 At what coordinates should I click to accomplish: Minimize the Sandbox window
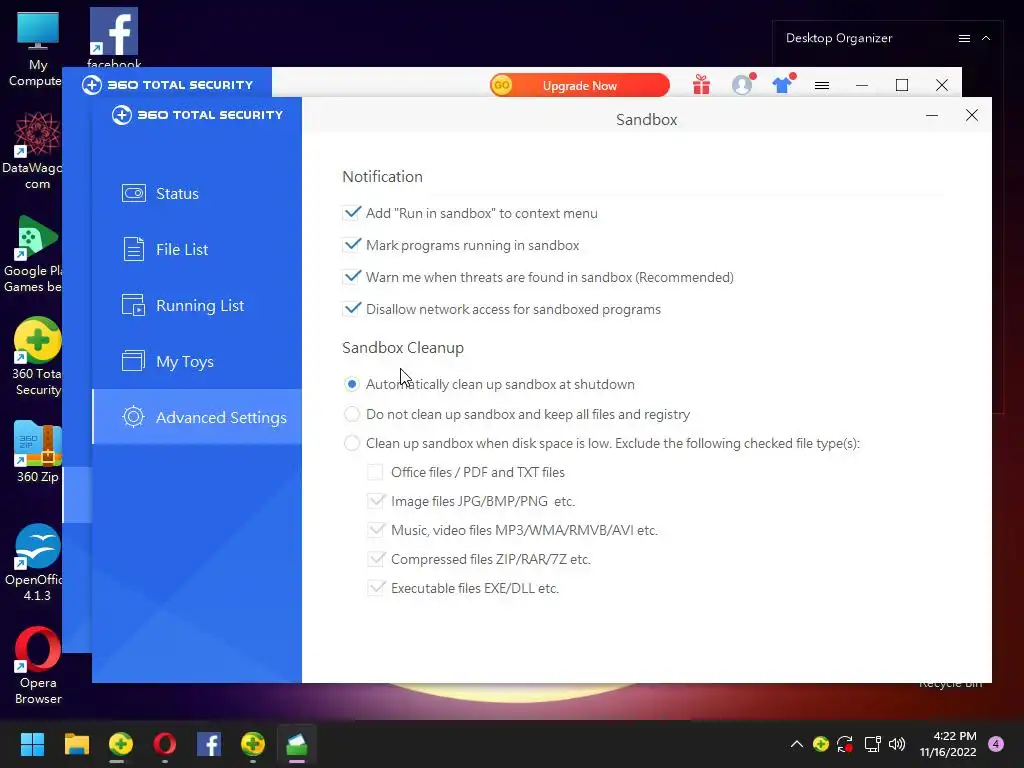point(932,116)
